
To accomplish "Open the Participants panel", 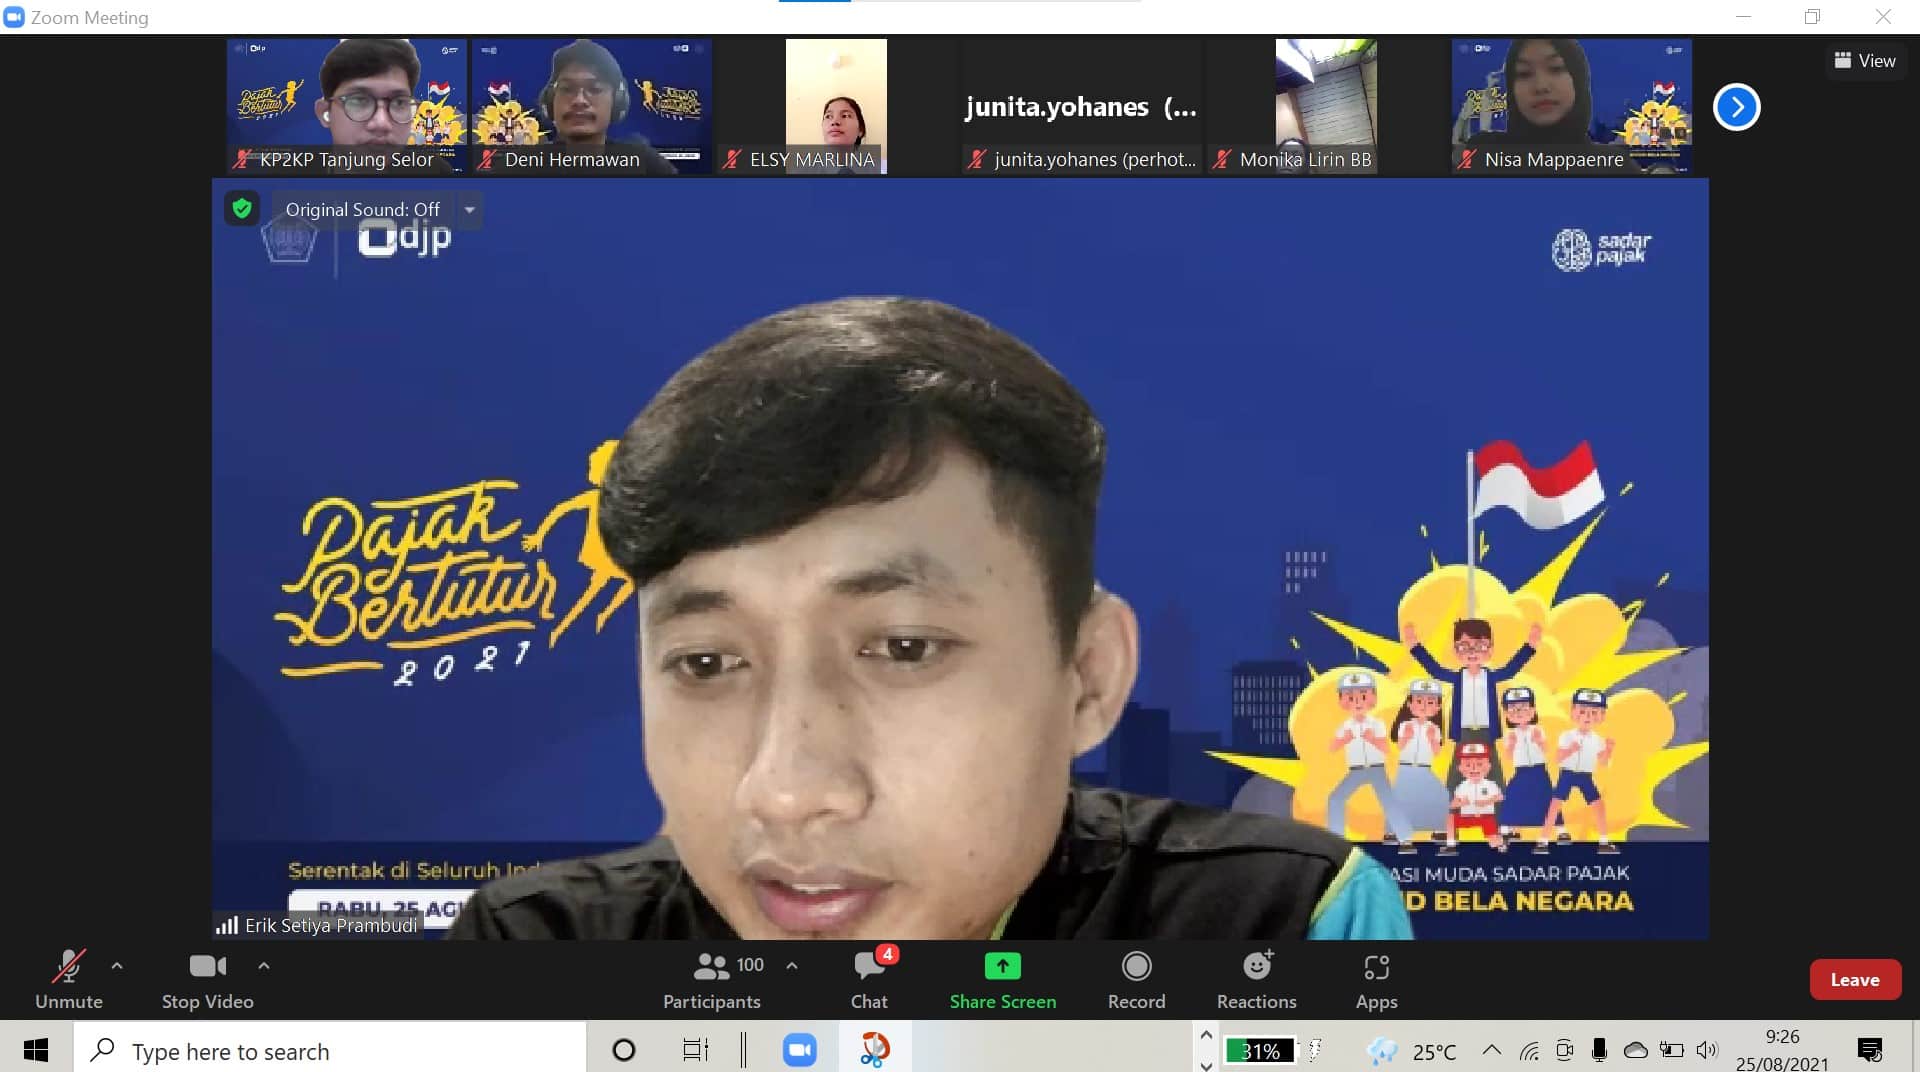I will [x=711, y=979].
